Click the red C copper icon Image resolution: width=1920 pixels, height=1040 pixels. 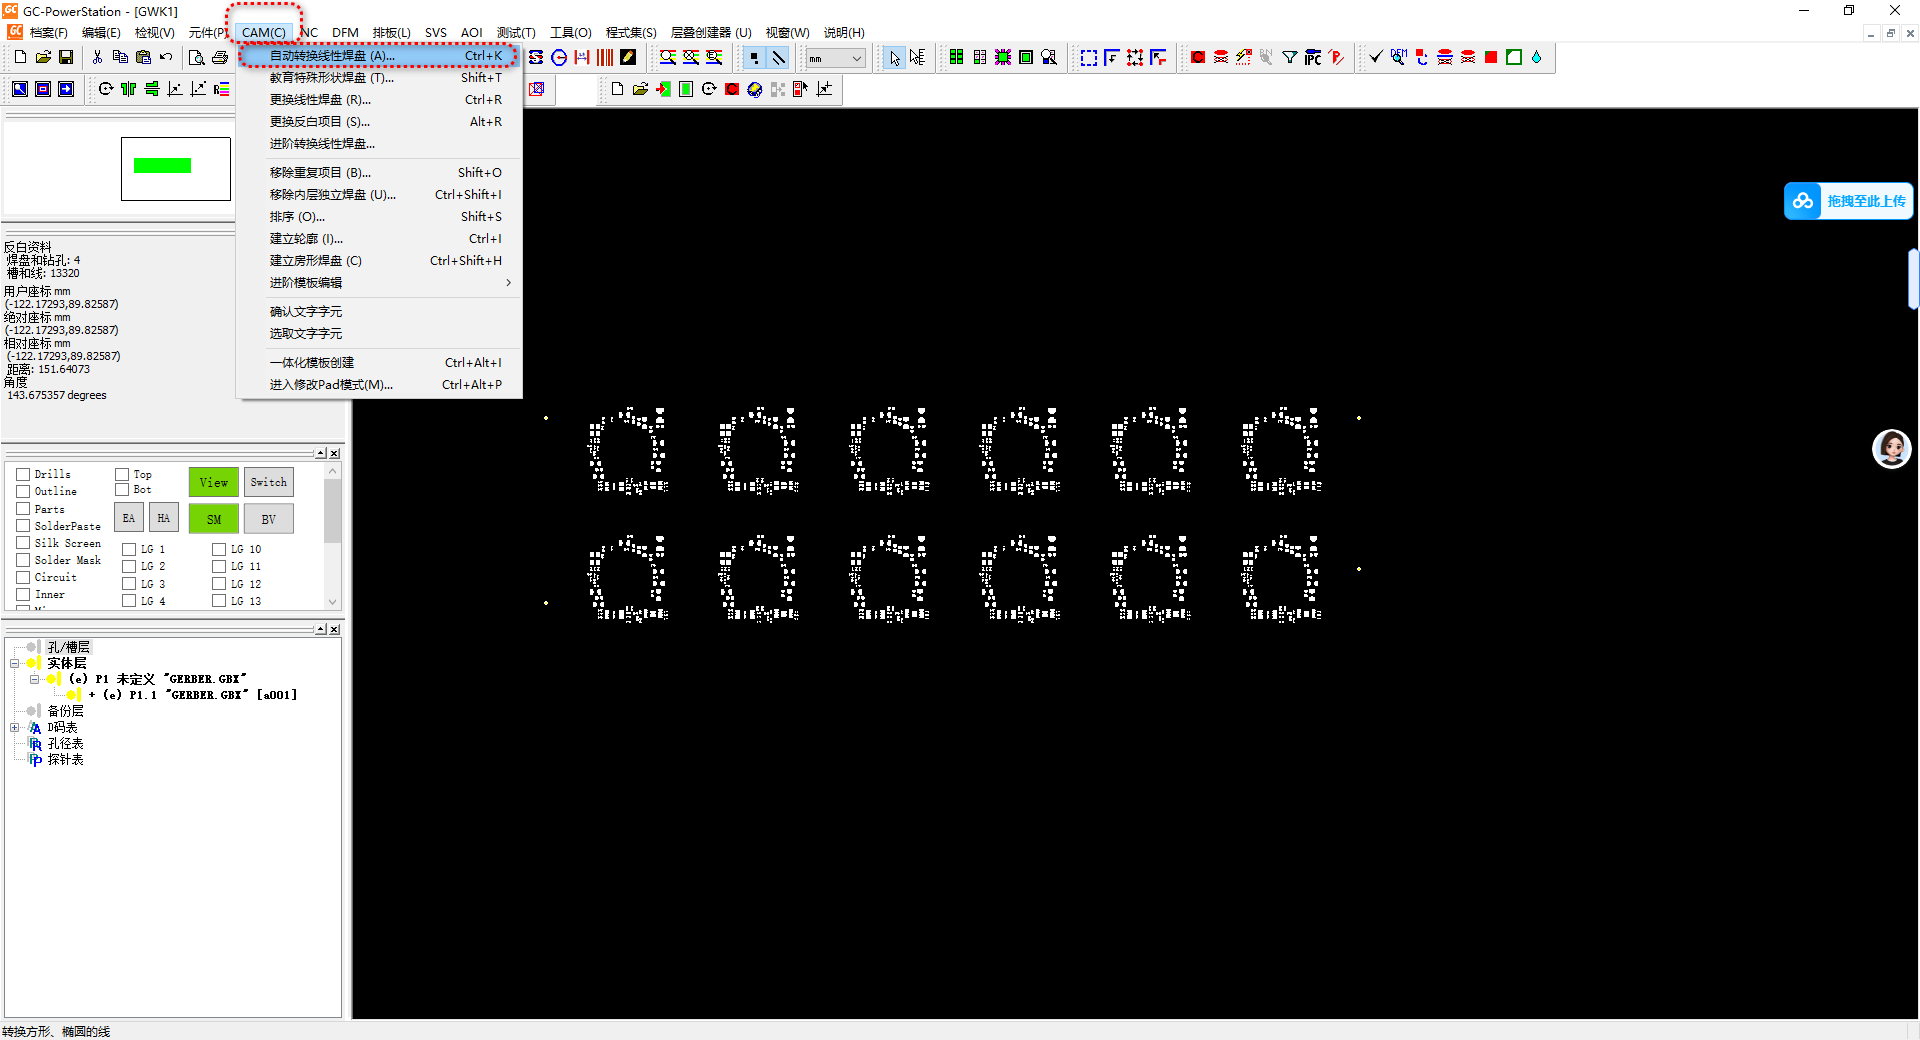click(1198, 58)
